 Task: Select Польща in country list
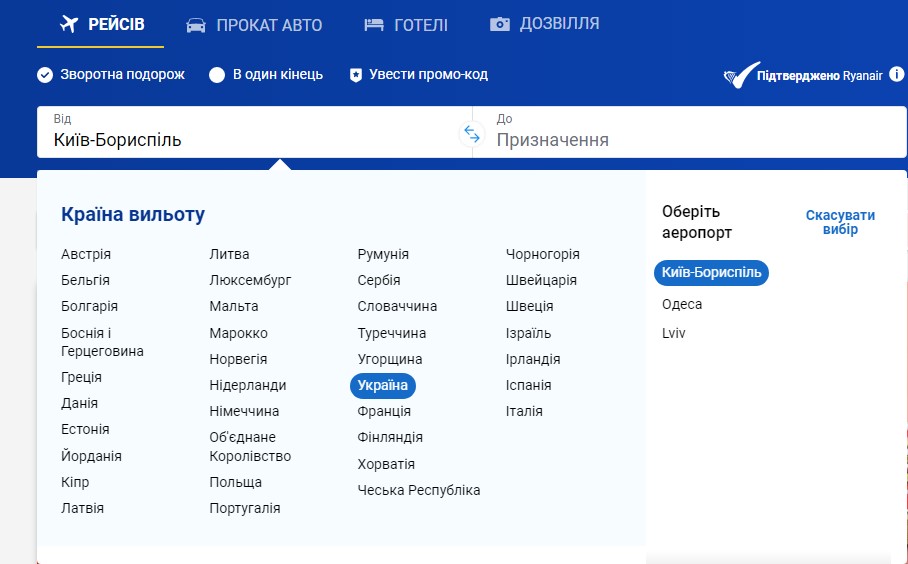(236, 482)
